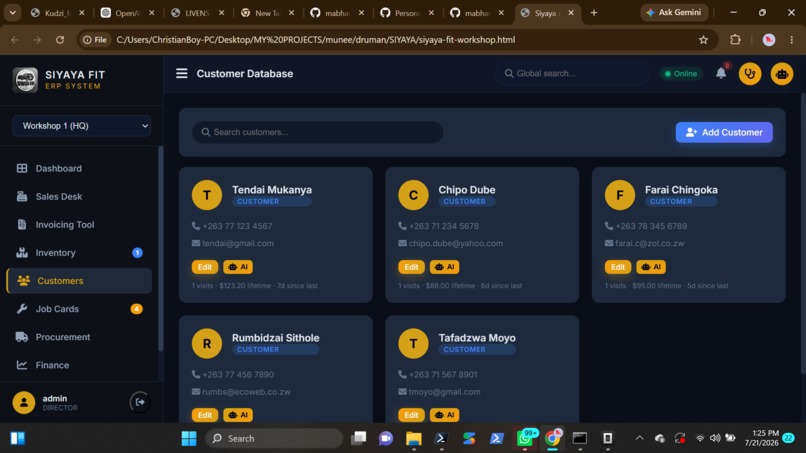Click the logout icon beside admin

pos(140,402)
